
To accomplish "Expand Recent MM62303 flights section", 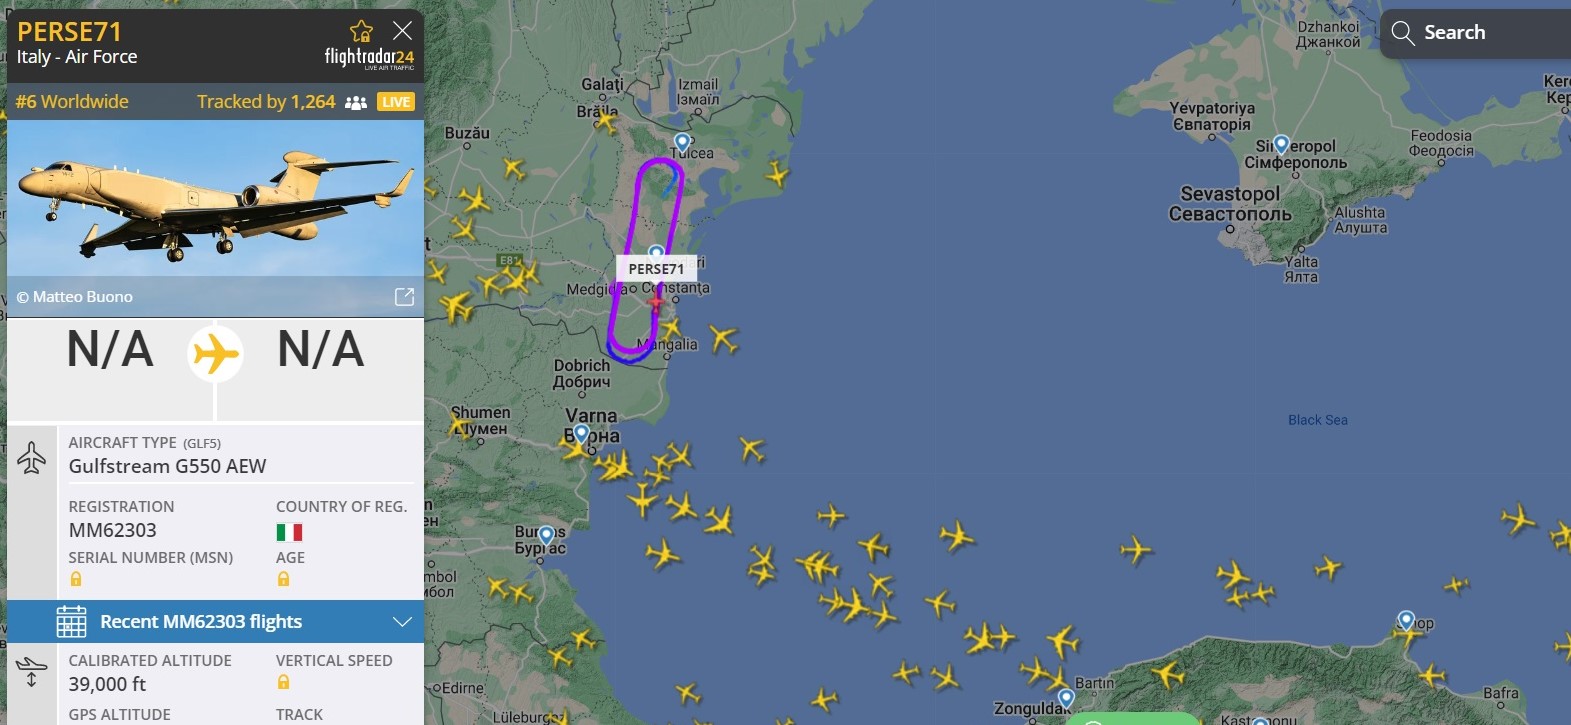I will tap(215, 621).
